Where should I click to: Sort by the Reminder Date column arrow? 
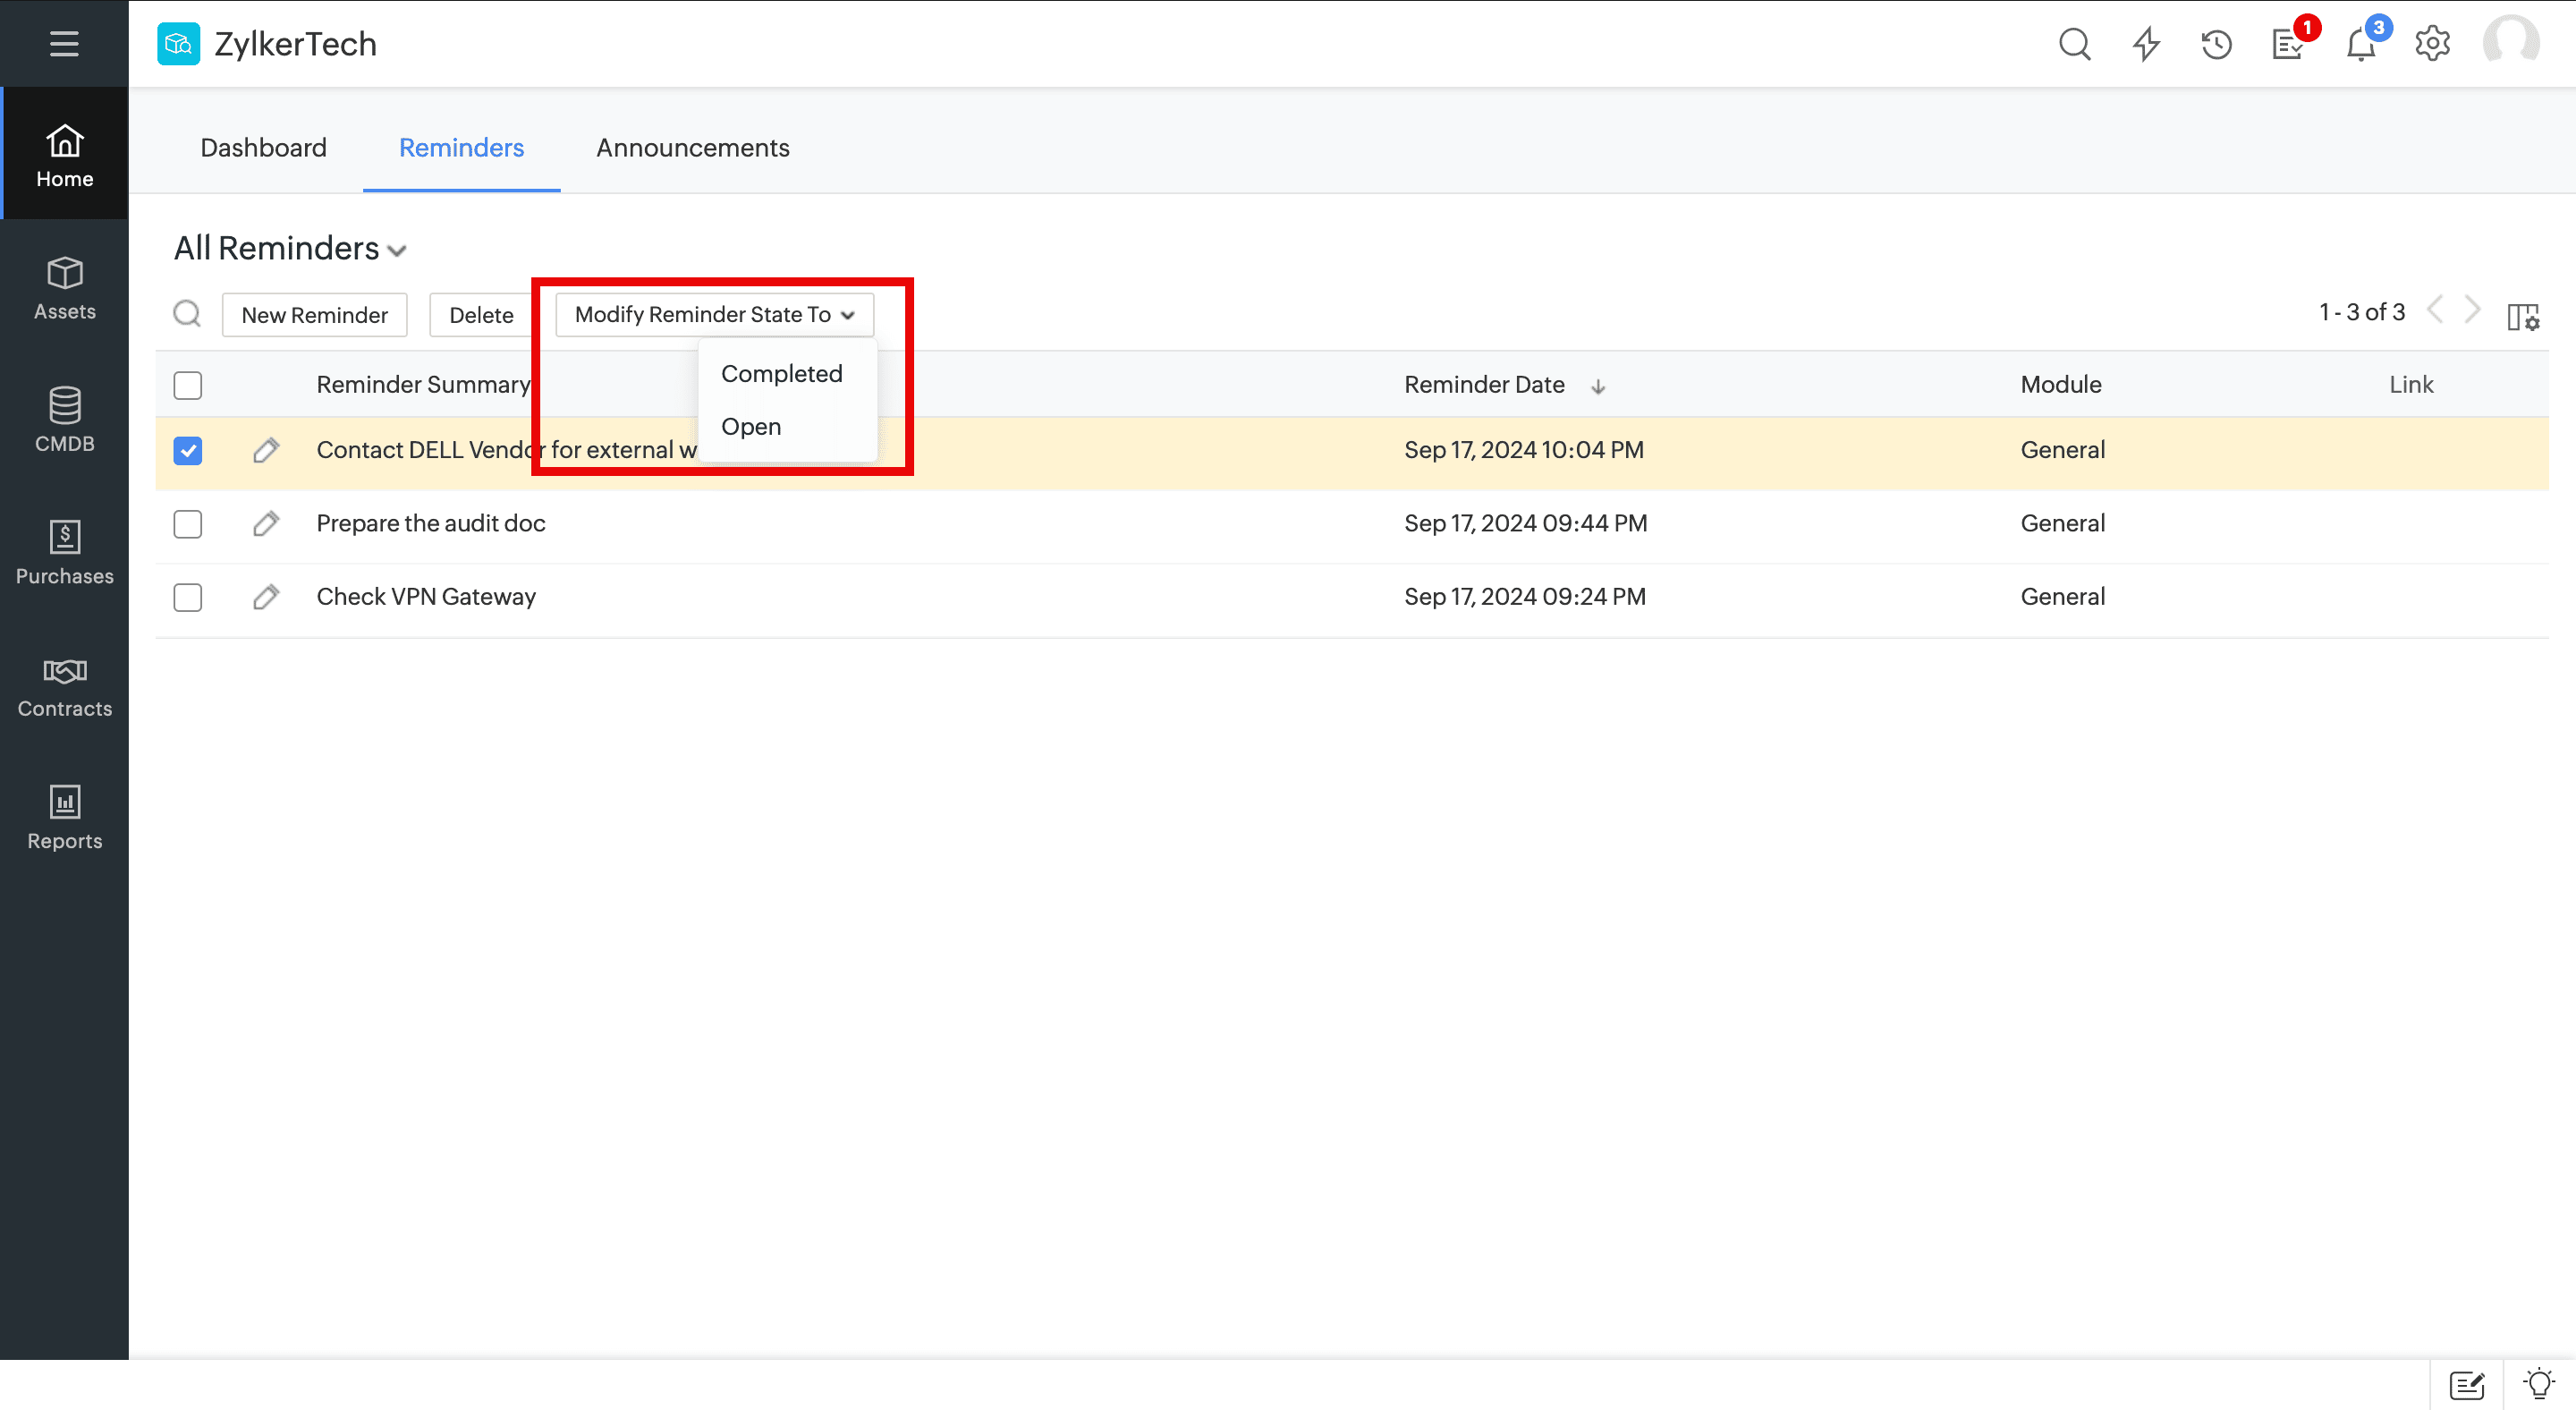tap(1598, 386)
